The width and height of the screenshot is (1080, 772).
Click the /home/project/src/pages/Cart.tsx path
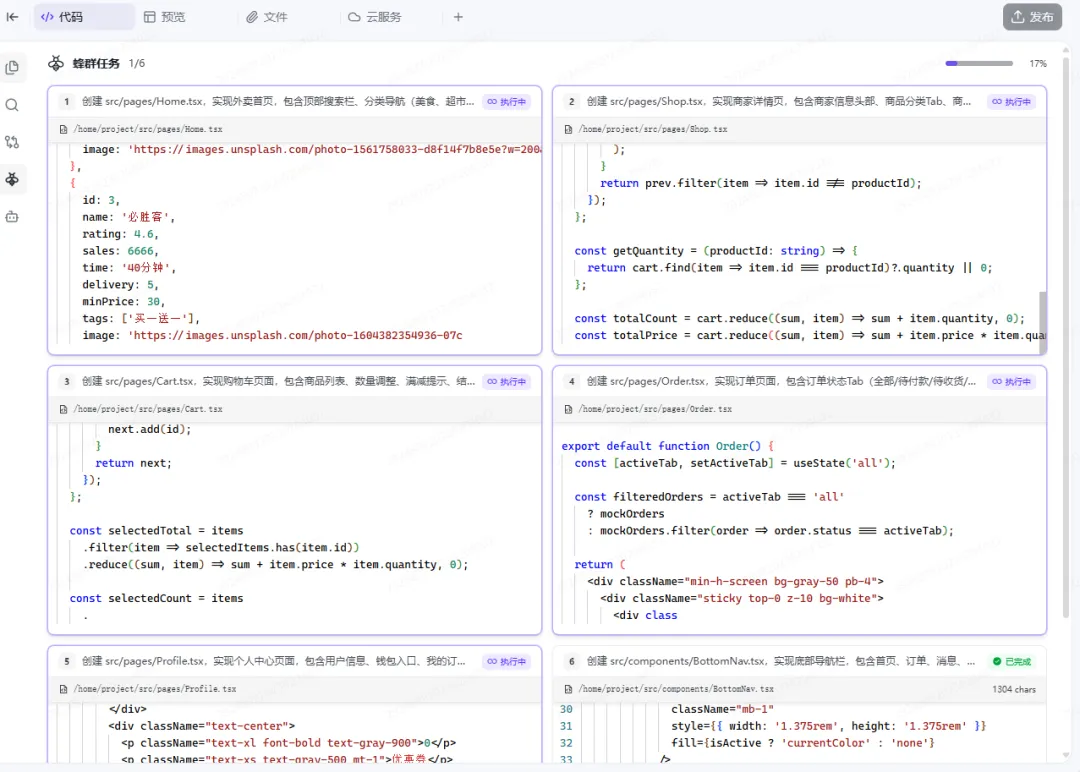(x=148, y=409)
